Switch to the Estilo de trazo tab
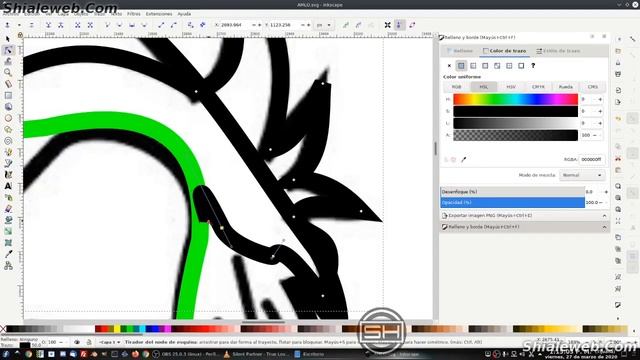The width and height of the screenshot is (640, 360). click(558, 51)
